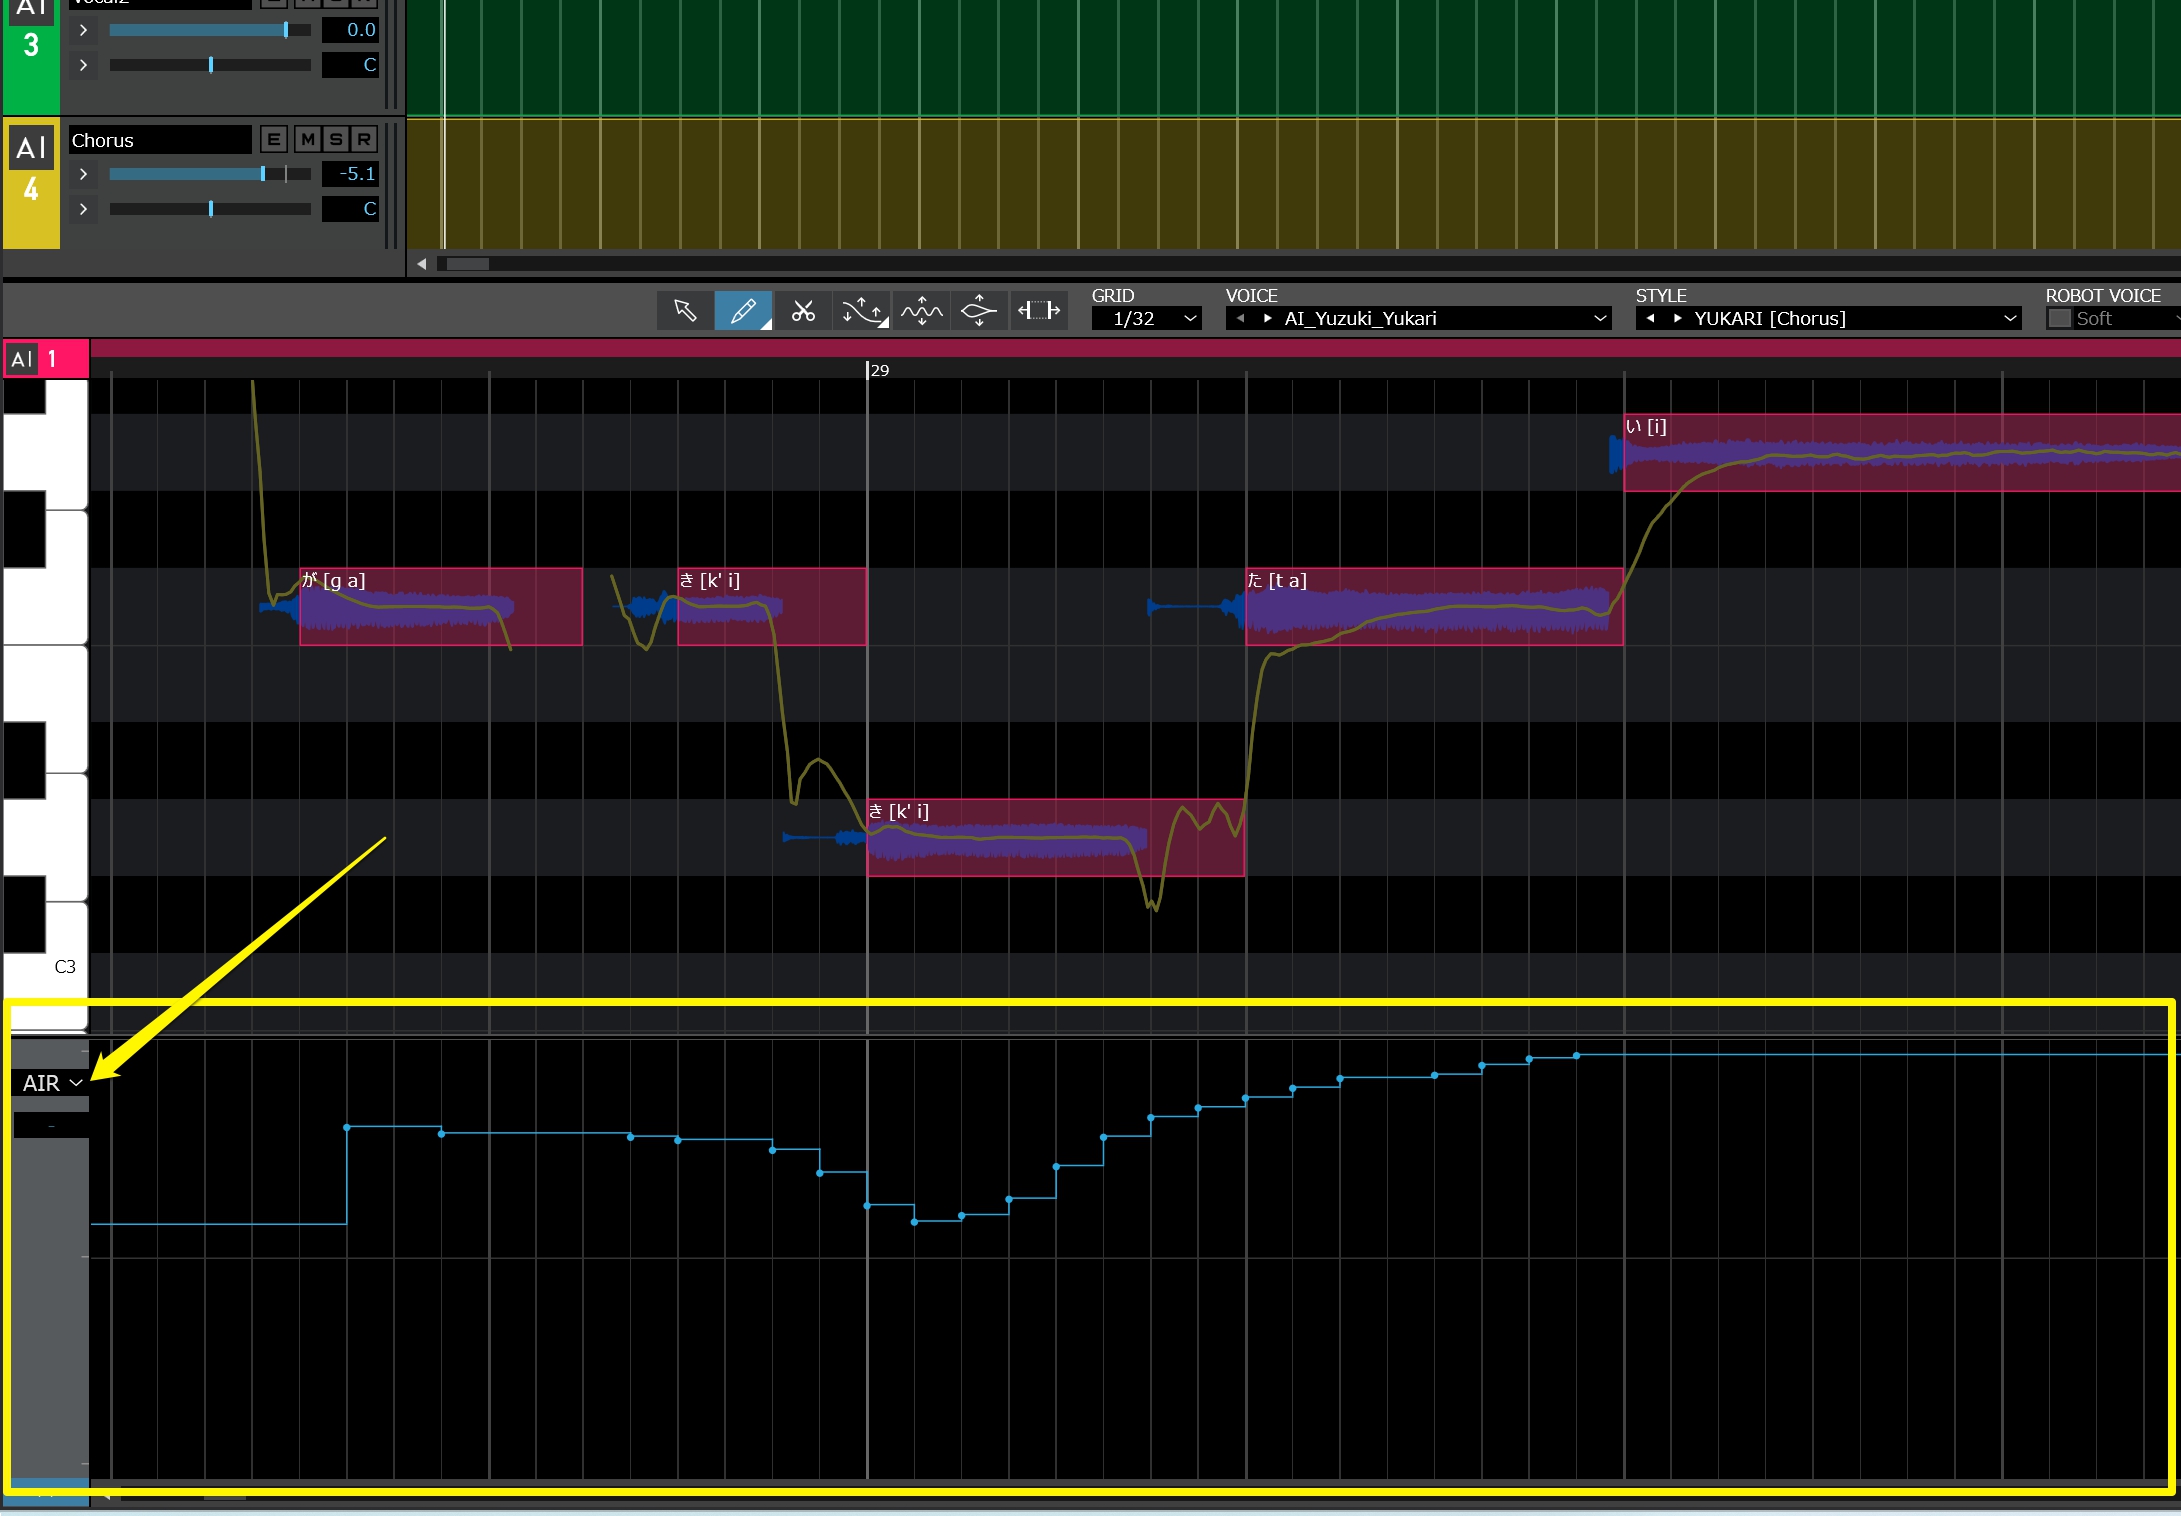Select the timing range adjust tool

click(x=1038, y=311)
